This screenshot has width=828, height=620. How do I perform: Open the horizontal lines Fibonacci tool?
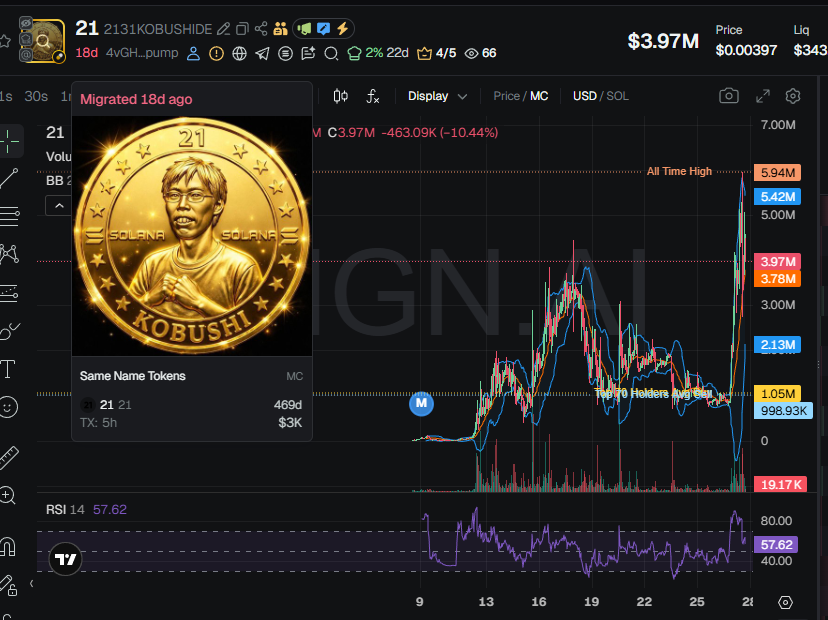coord(9,216)
